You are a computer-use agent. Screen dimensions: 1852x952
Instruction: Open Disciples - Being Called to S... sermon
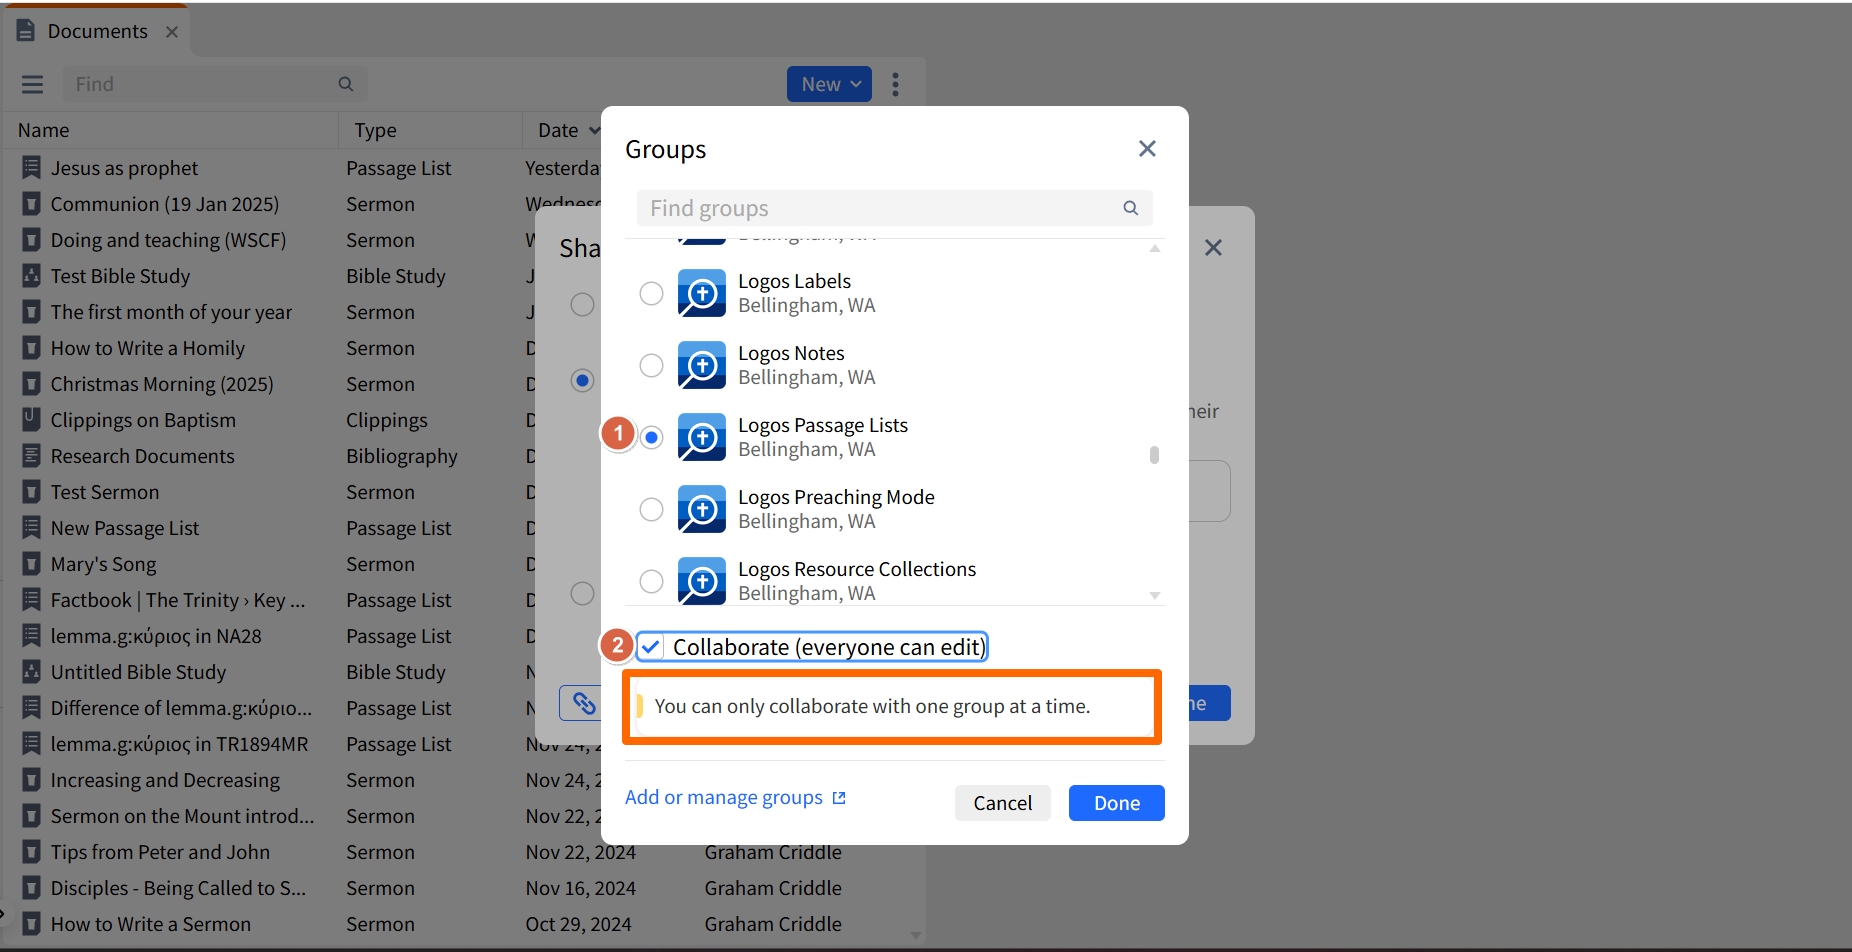pos(178,888)
